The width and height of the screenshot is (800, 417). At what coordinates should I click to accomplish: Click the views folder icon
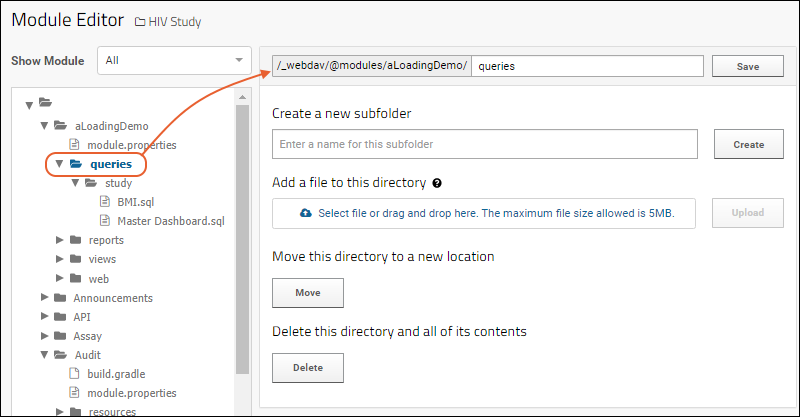[76, 259]
